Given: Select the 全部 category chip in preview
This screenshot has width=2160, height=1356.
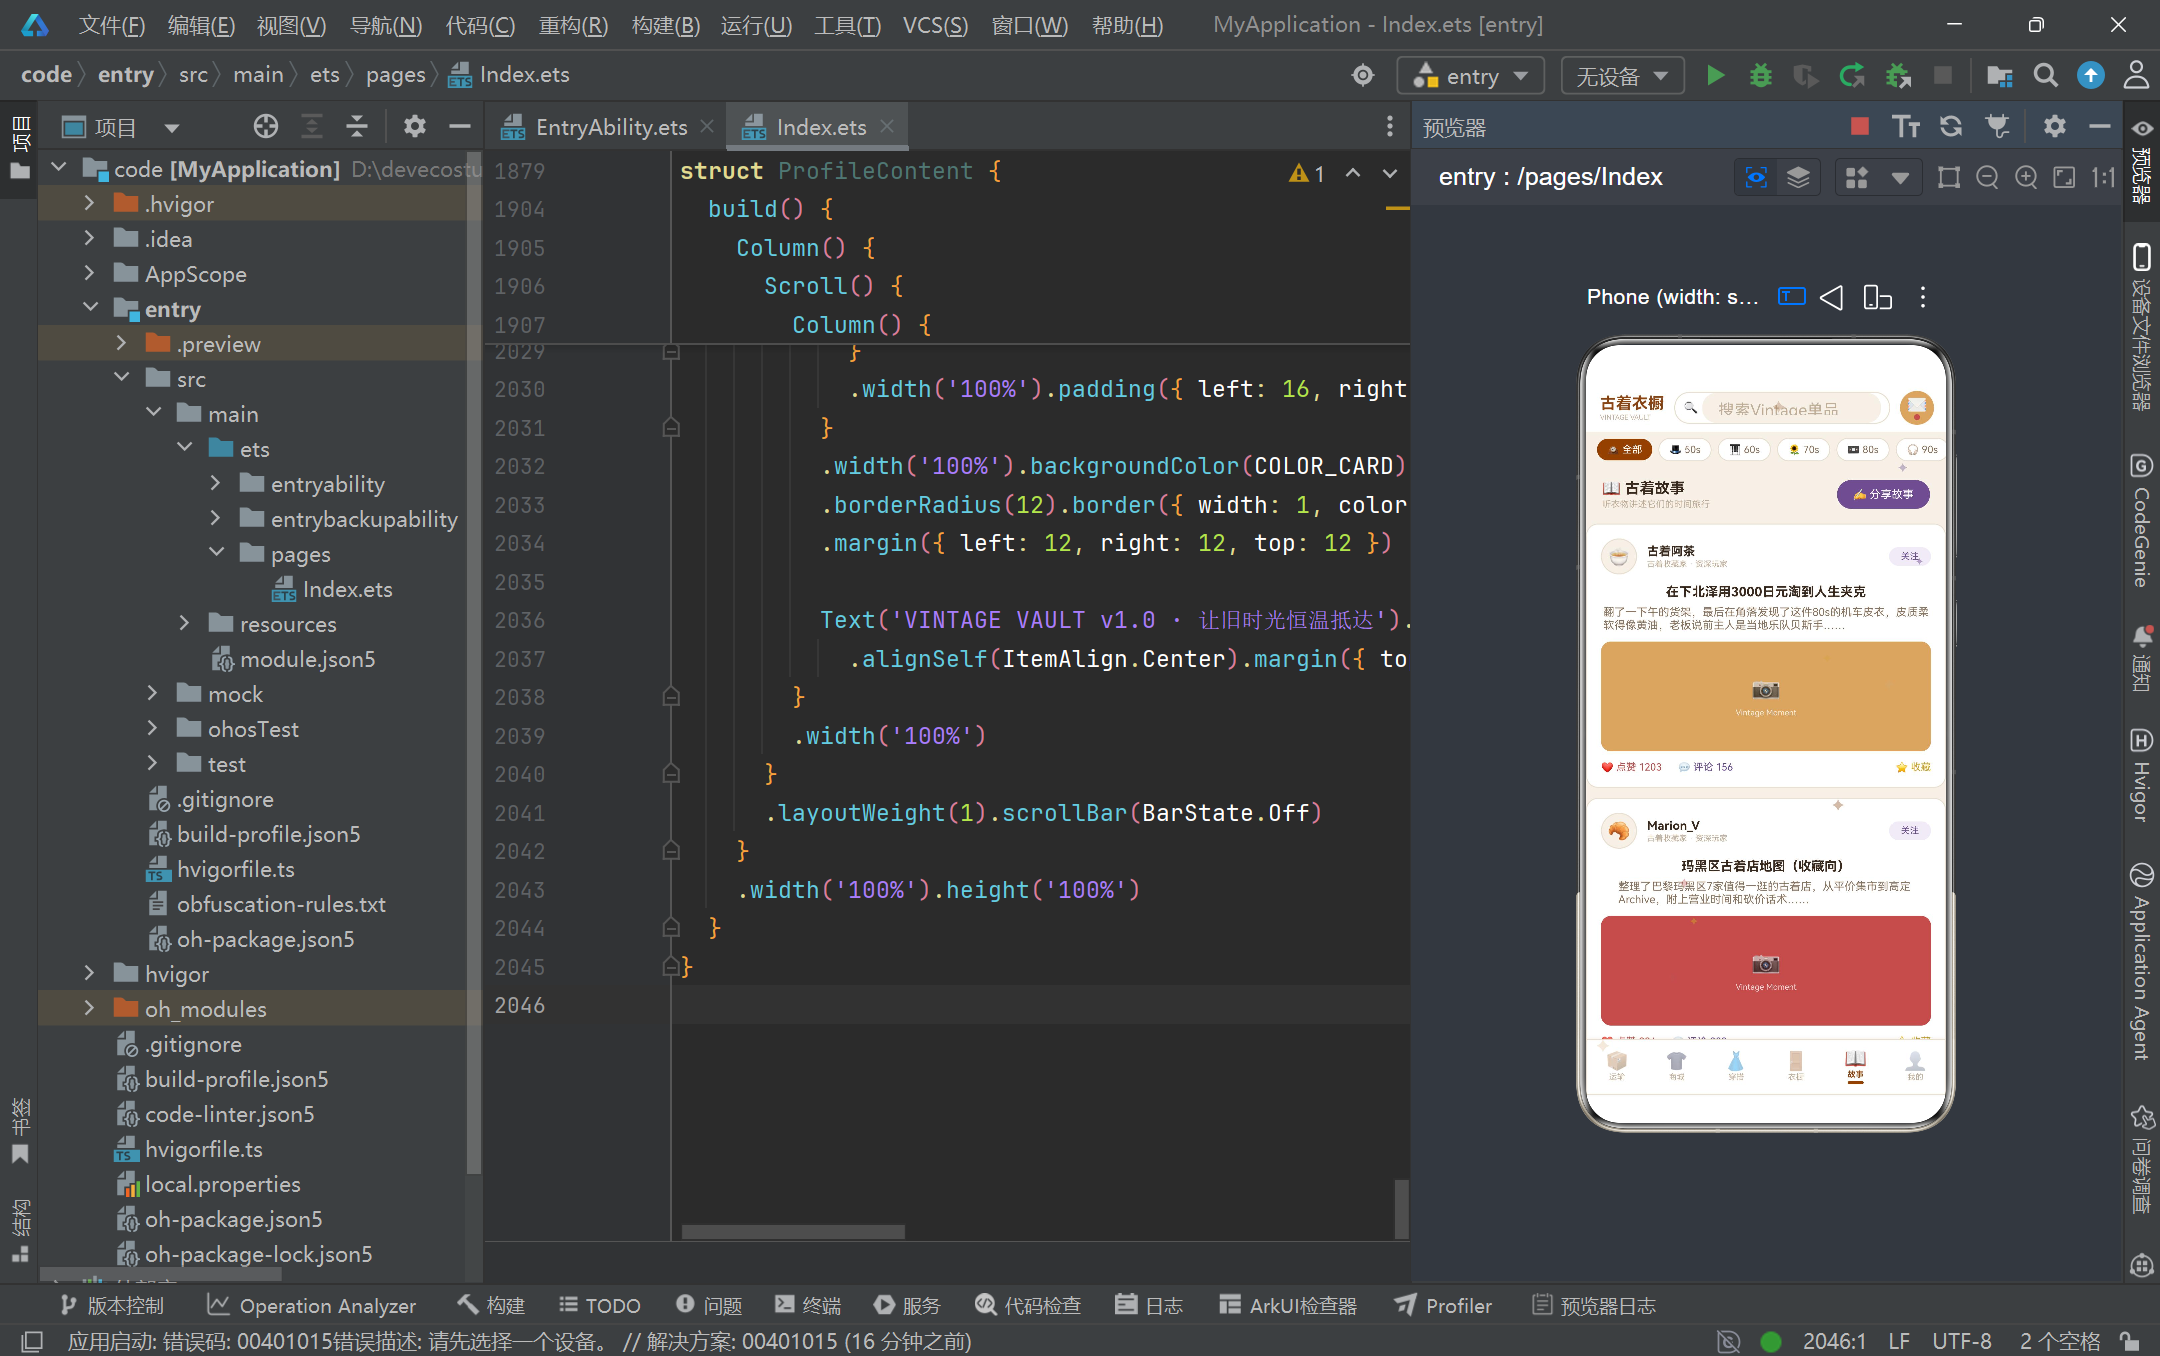Looking at the screenshot, I should [1625, 450].
